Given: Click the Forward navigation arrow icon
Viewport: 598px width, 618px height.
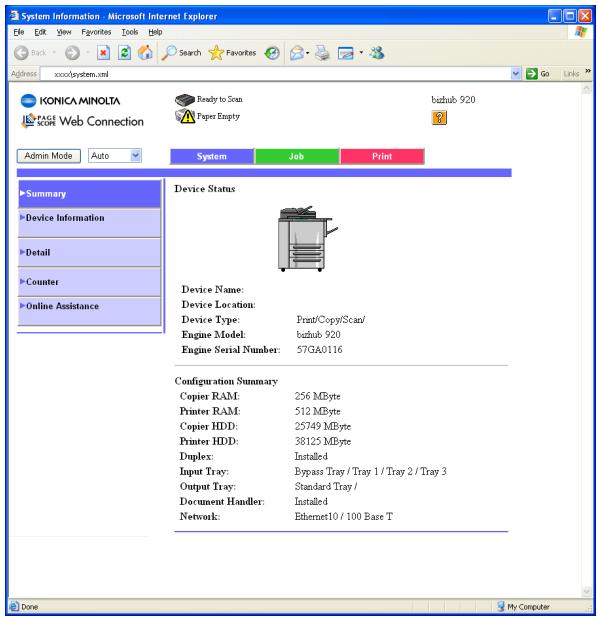Looking at the screenshot, I should coord(72,53).
